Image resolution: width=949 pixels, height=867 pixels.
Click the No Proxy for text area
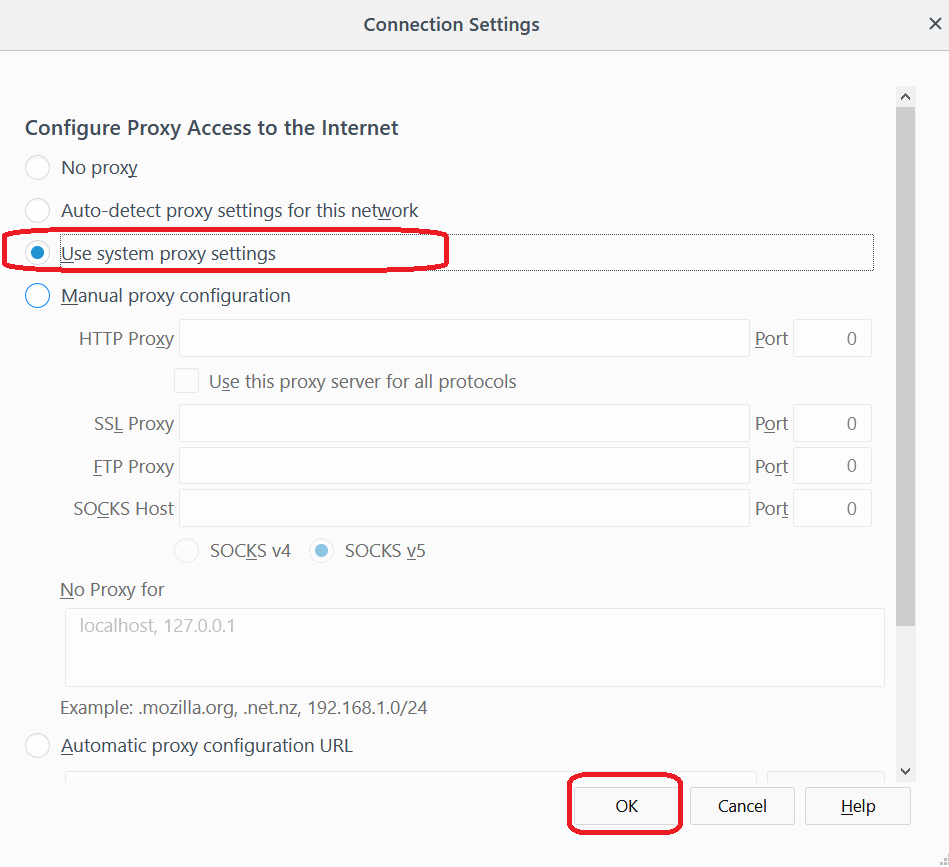(474, 647)
